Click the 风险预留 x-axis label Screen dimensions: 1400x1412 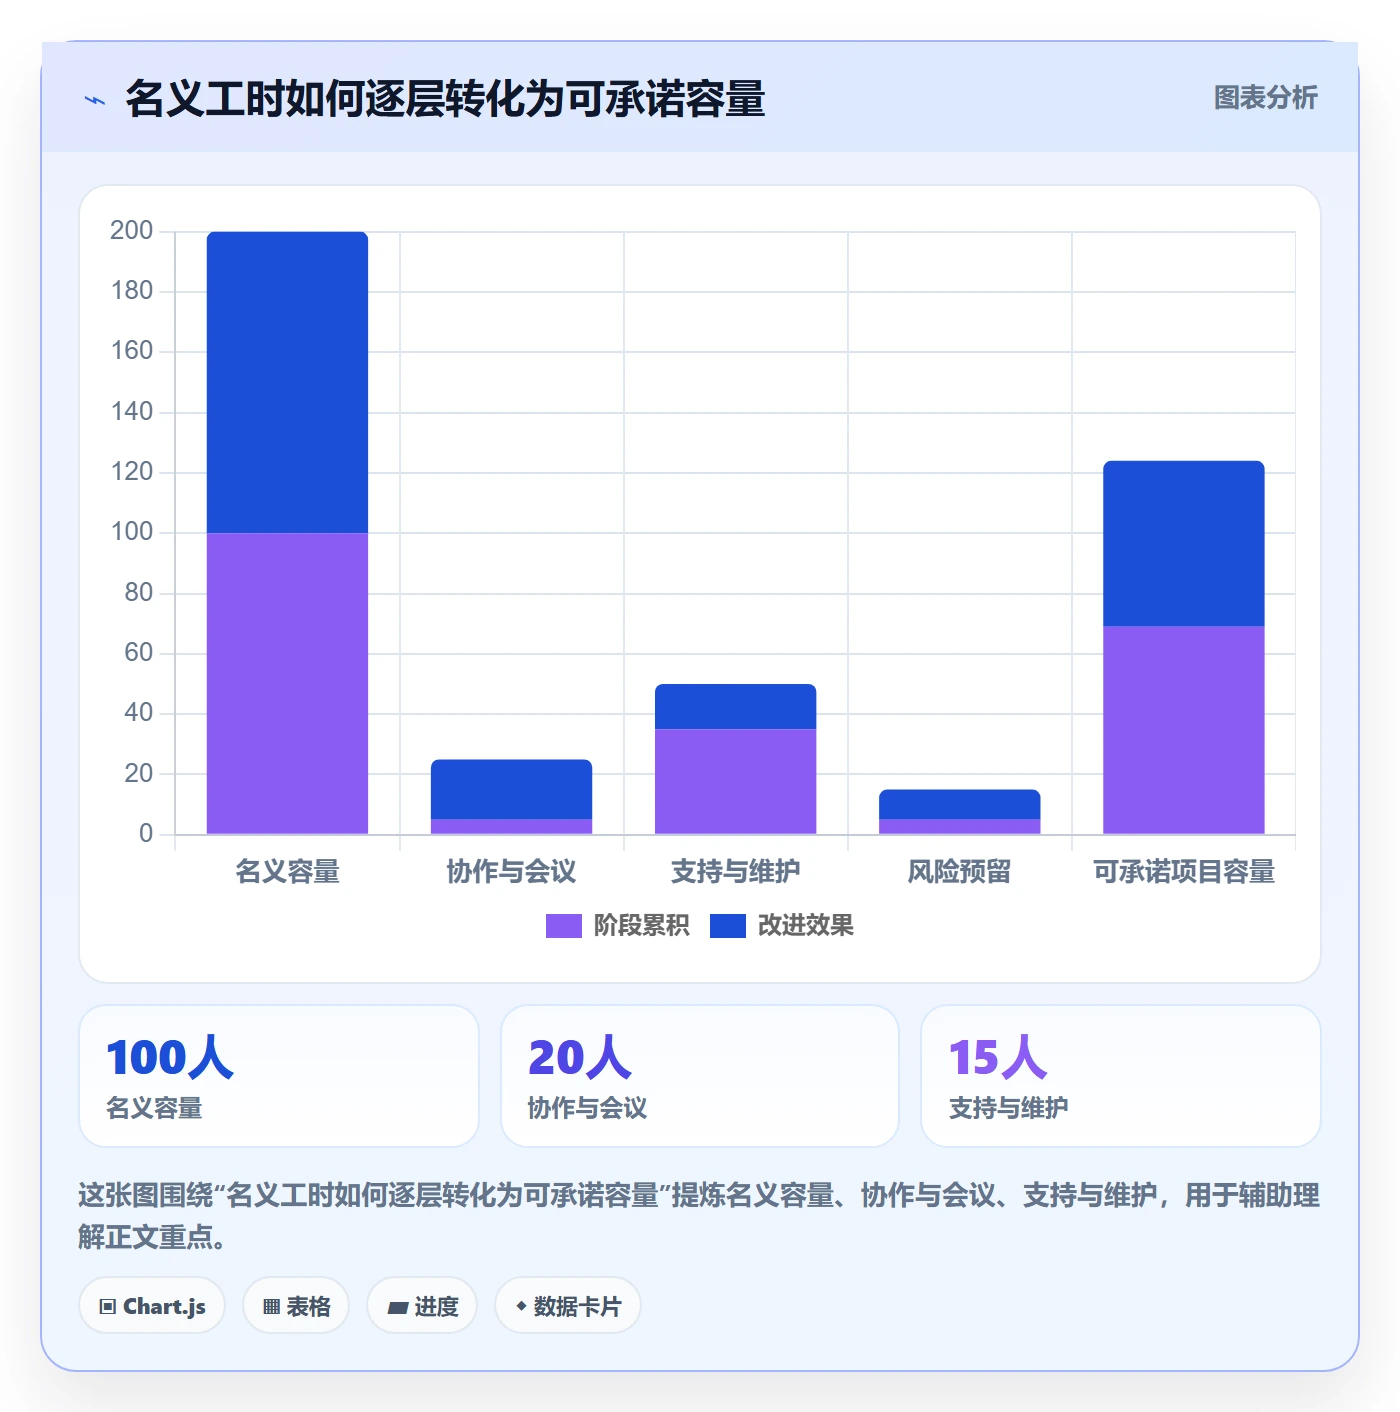959,872
